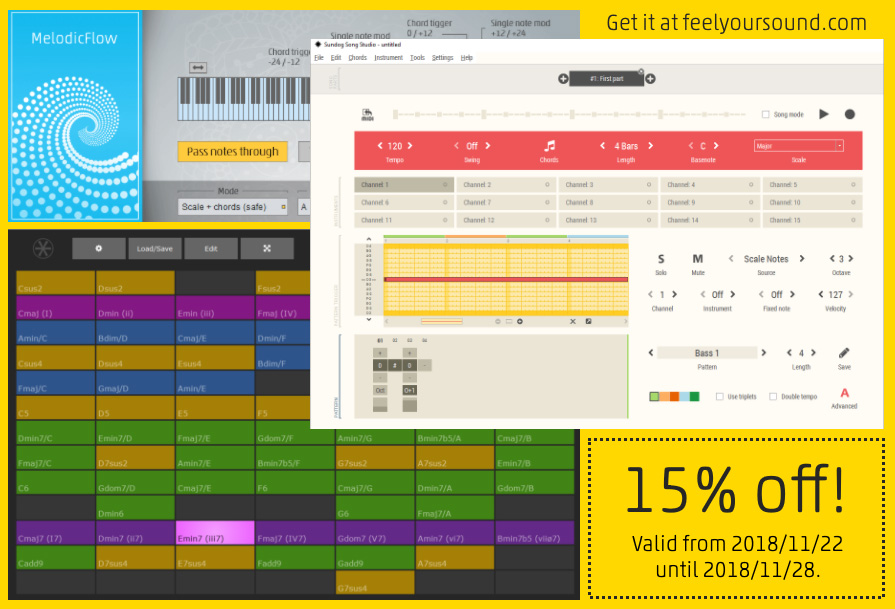The width and height of the screenshot is (895, 609).
Task: Decrease Tempo with the left arrow next to 120
Action: [380, 146]
